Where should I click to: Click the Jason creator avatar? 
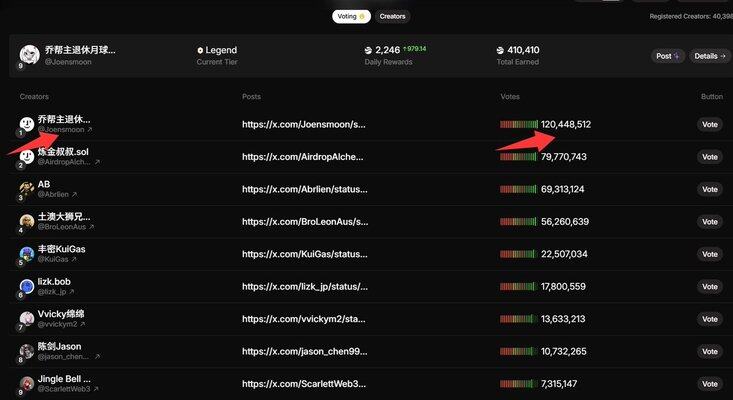(x=26, y=352)
